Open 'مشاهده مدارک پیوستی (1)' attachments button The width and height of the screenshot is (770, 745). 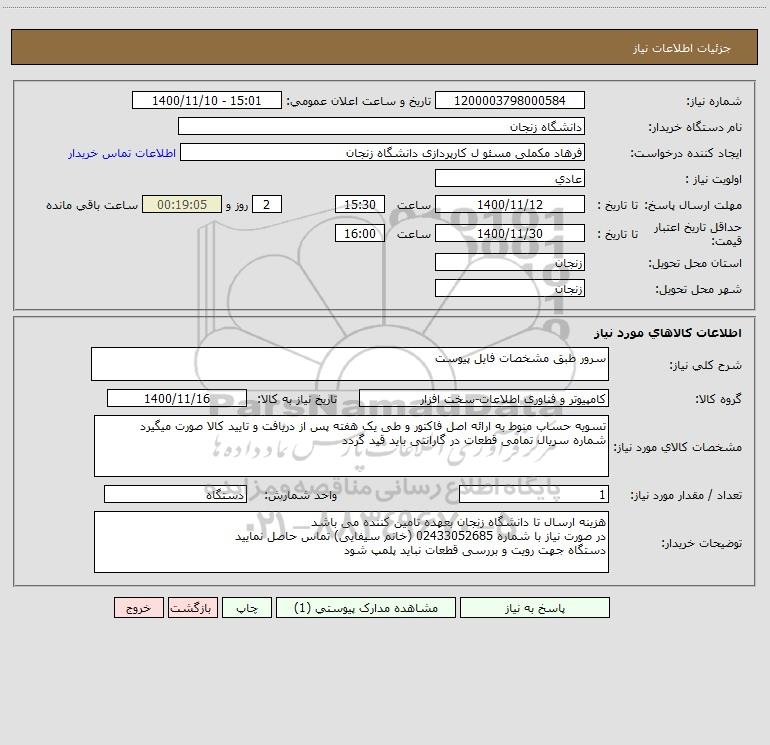(366, 607)
